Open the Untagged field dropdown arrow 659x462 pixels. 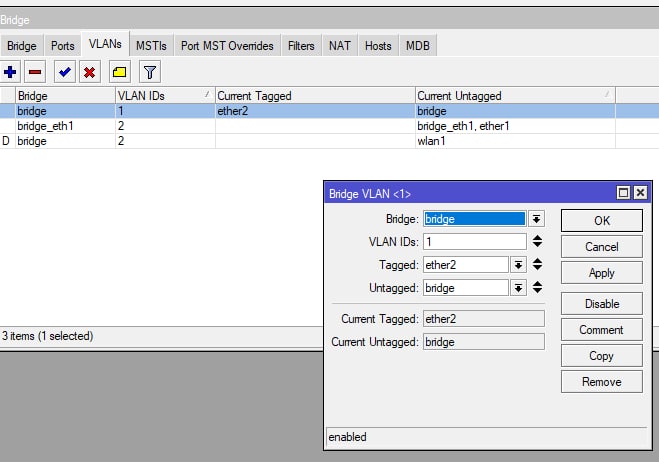point(518,288)
